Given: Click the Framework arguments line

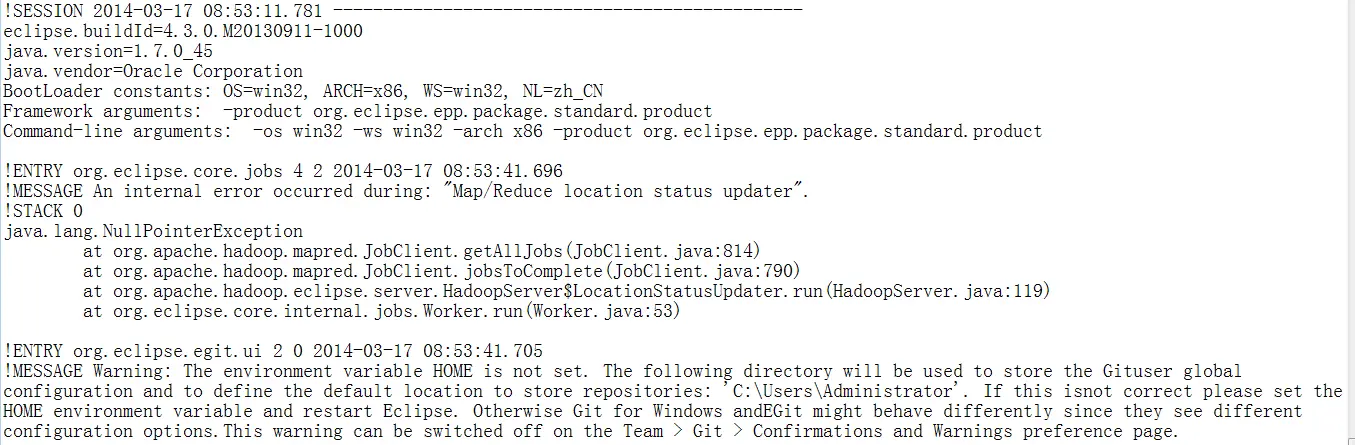Looking at the screenshot, I should click(x=358, y=111).
